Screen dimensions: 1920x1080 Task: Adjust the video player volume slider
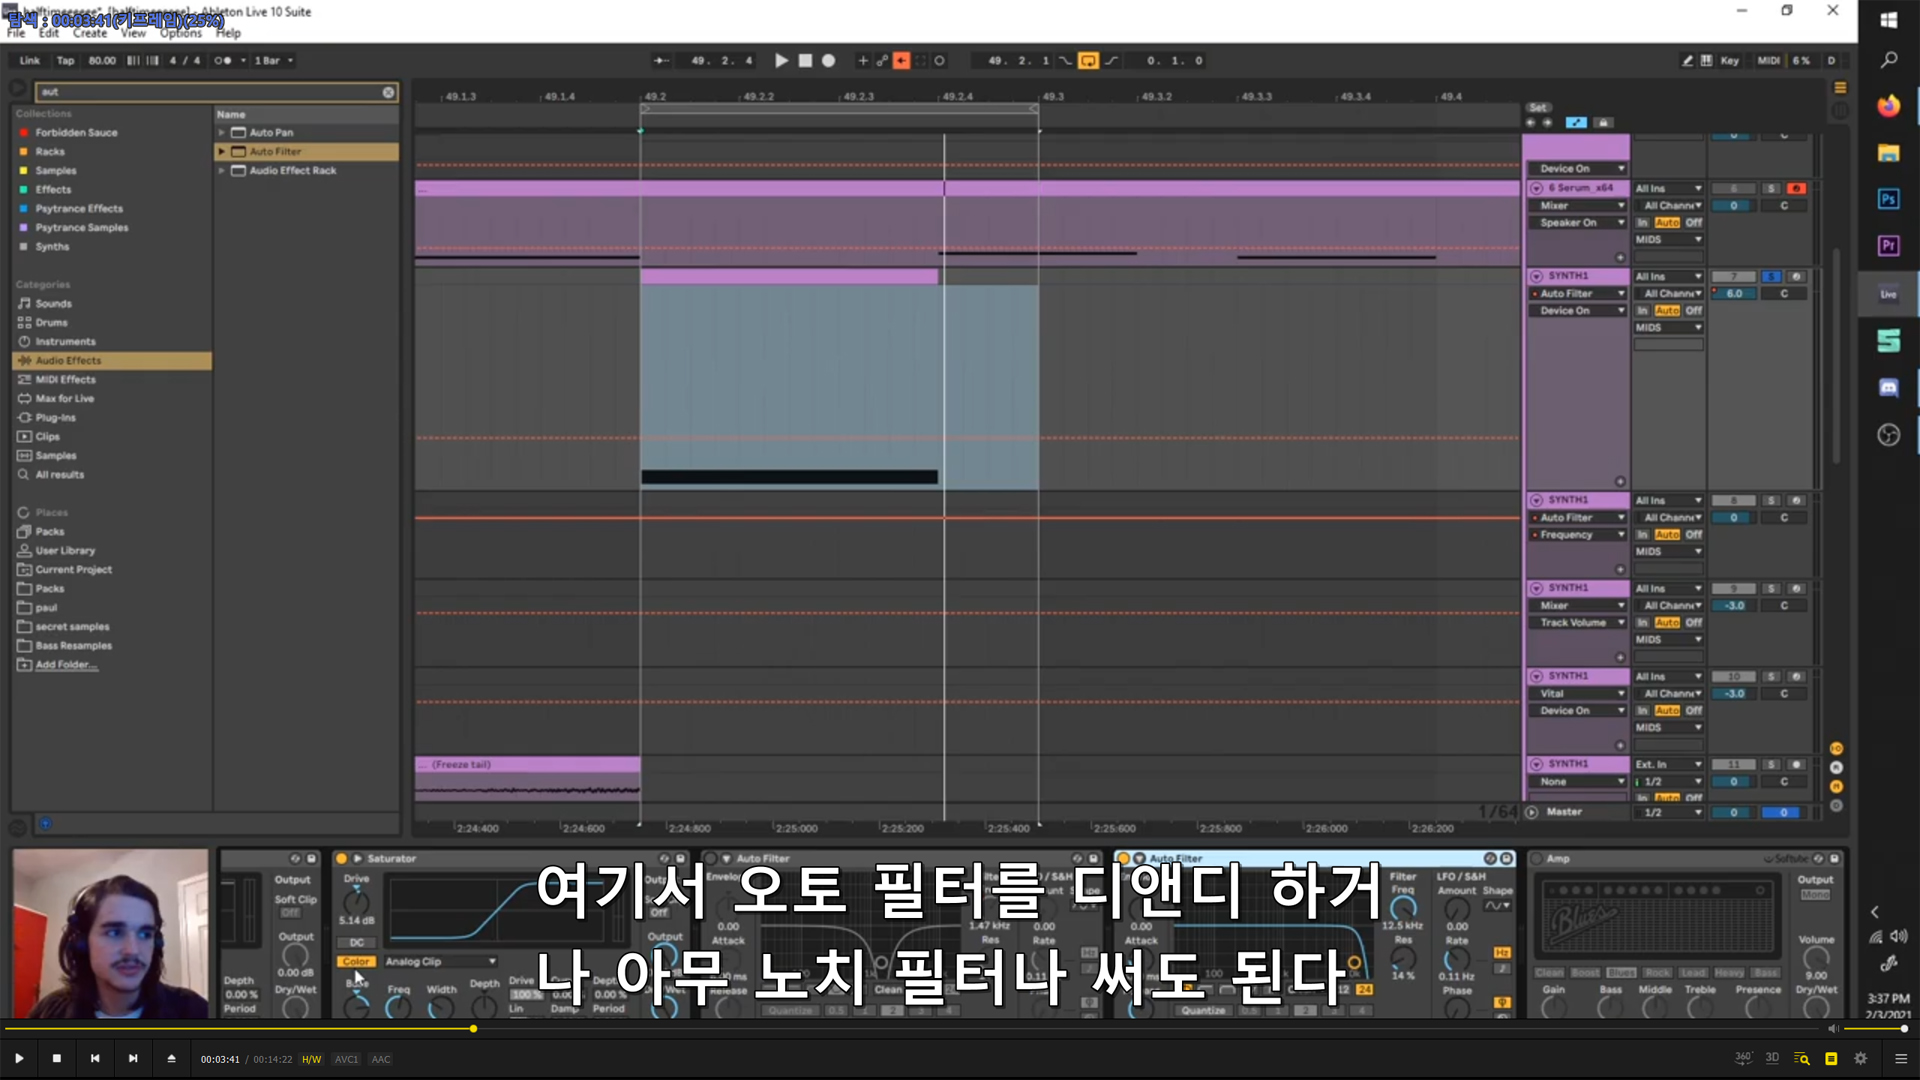point(1875,1028)
